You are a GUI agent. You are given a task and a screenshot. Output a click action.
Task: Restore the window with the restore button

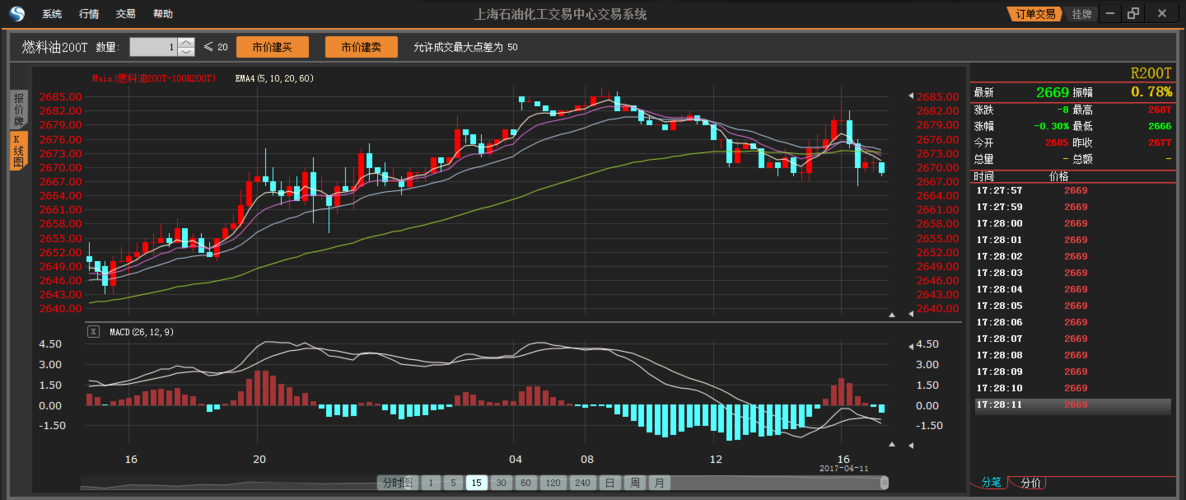pos(1132,14)
